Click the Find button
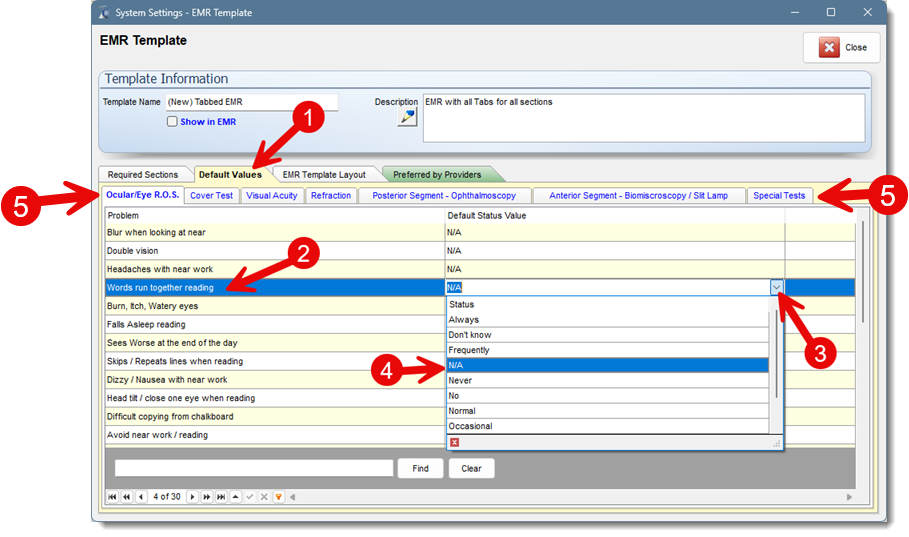Image resolution: width=909 pixels, height=537 pixels. (x=420, y=469)
